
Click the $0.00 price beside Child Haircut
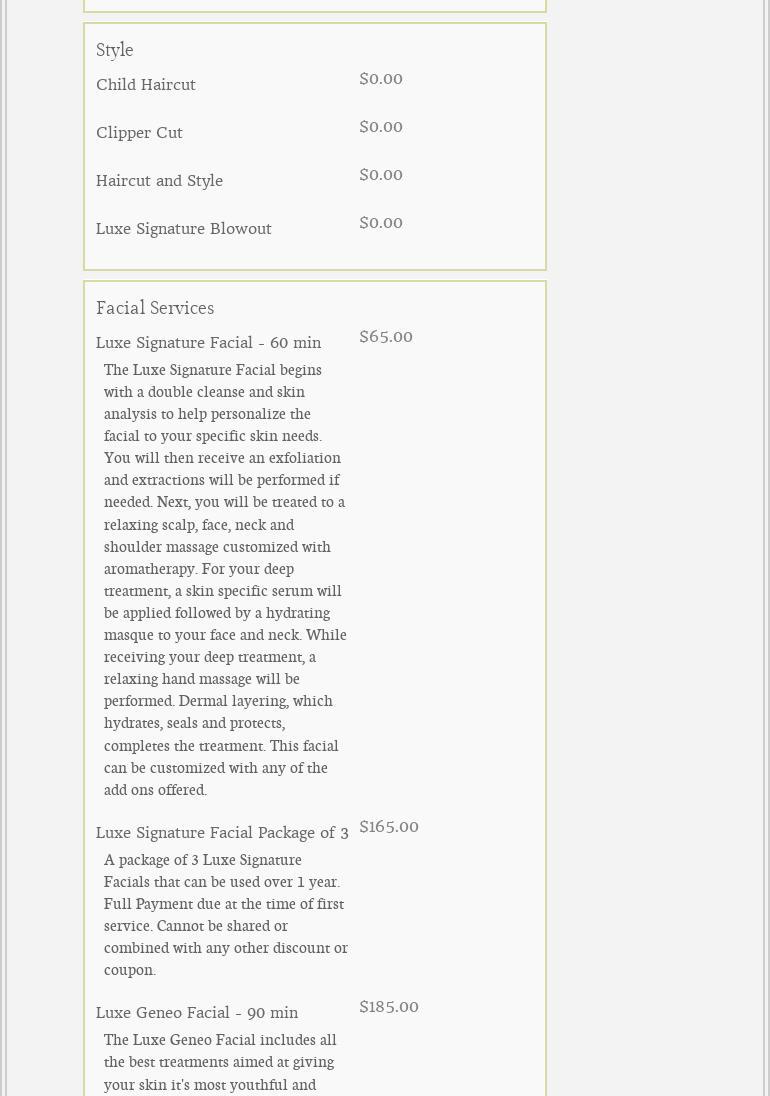pos(381,79)
